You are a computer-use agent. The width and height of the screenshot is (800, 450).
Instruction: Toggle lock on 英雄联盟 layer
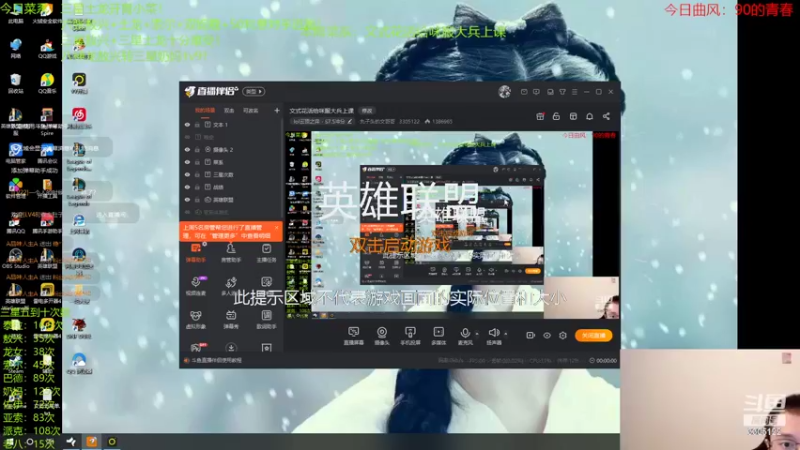[x=197, y=199]
